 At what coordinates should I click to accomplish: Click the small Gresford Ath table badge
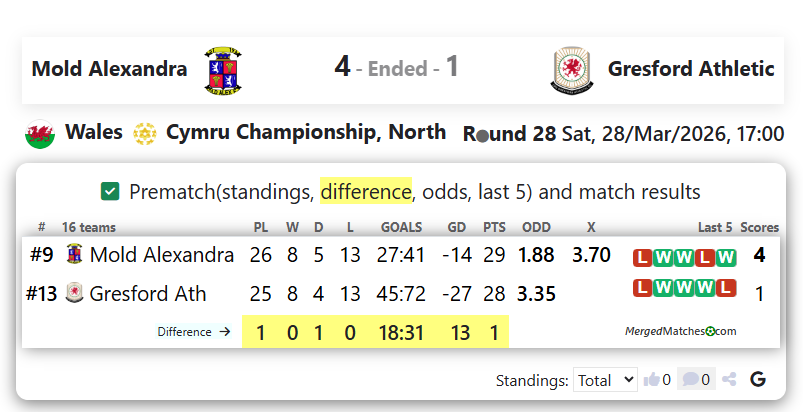tap(73, 293)
